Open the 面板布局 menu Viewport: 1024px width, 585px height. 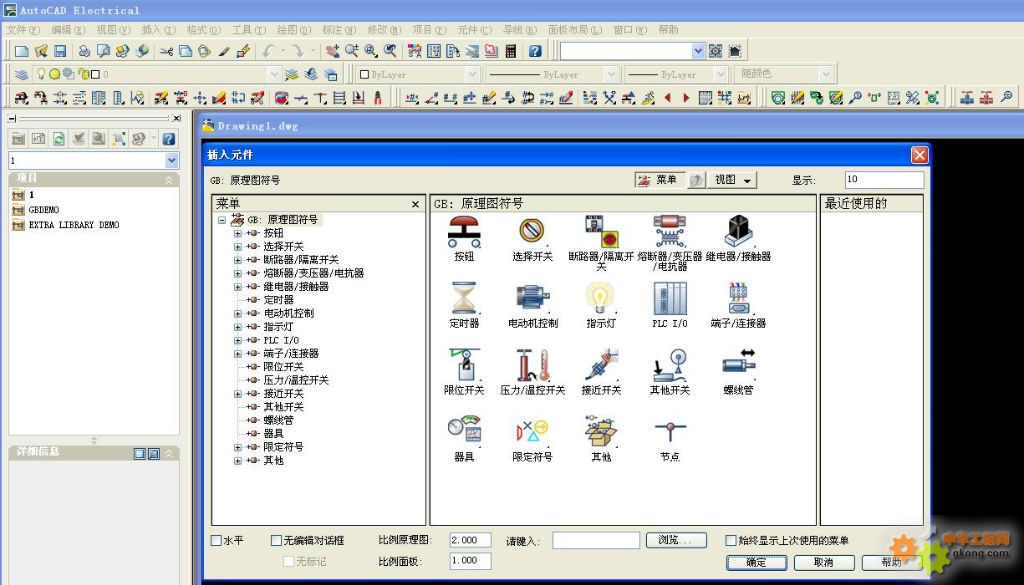point(575,30)
